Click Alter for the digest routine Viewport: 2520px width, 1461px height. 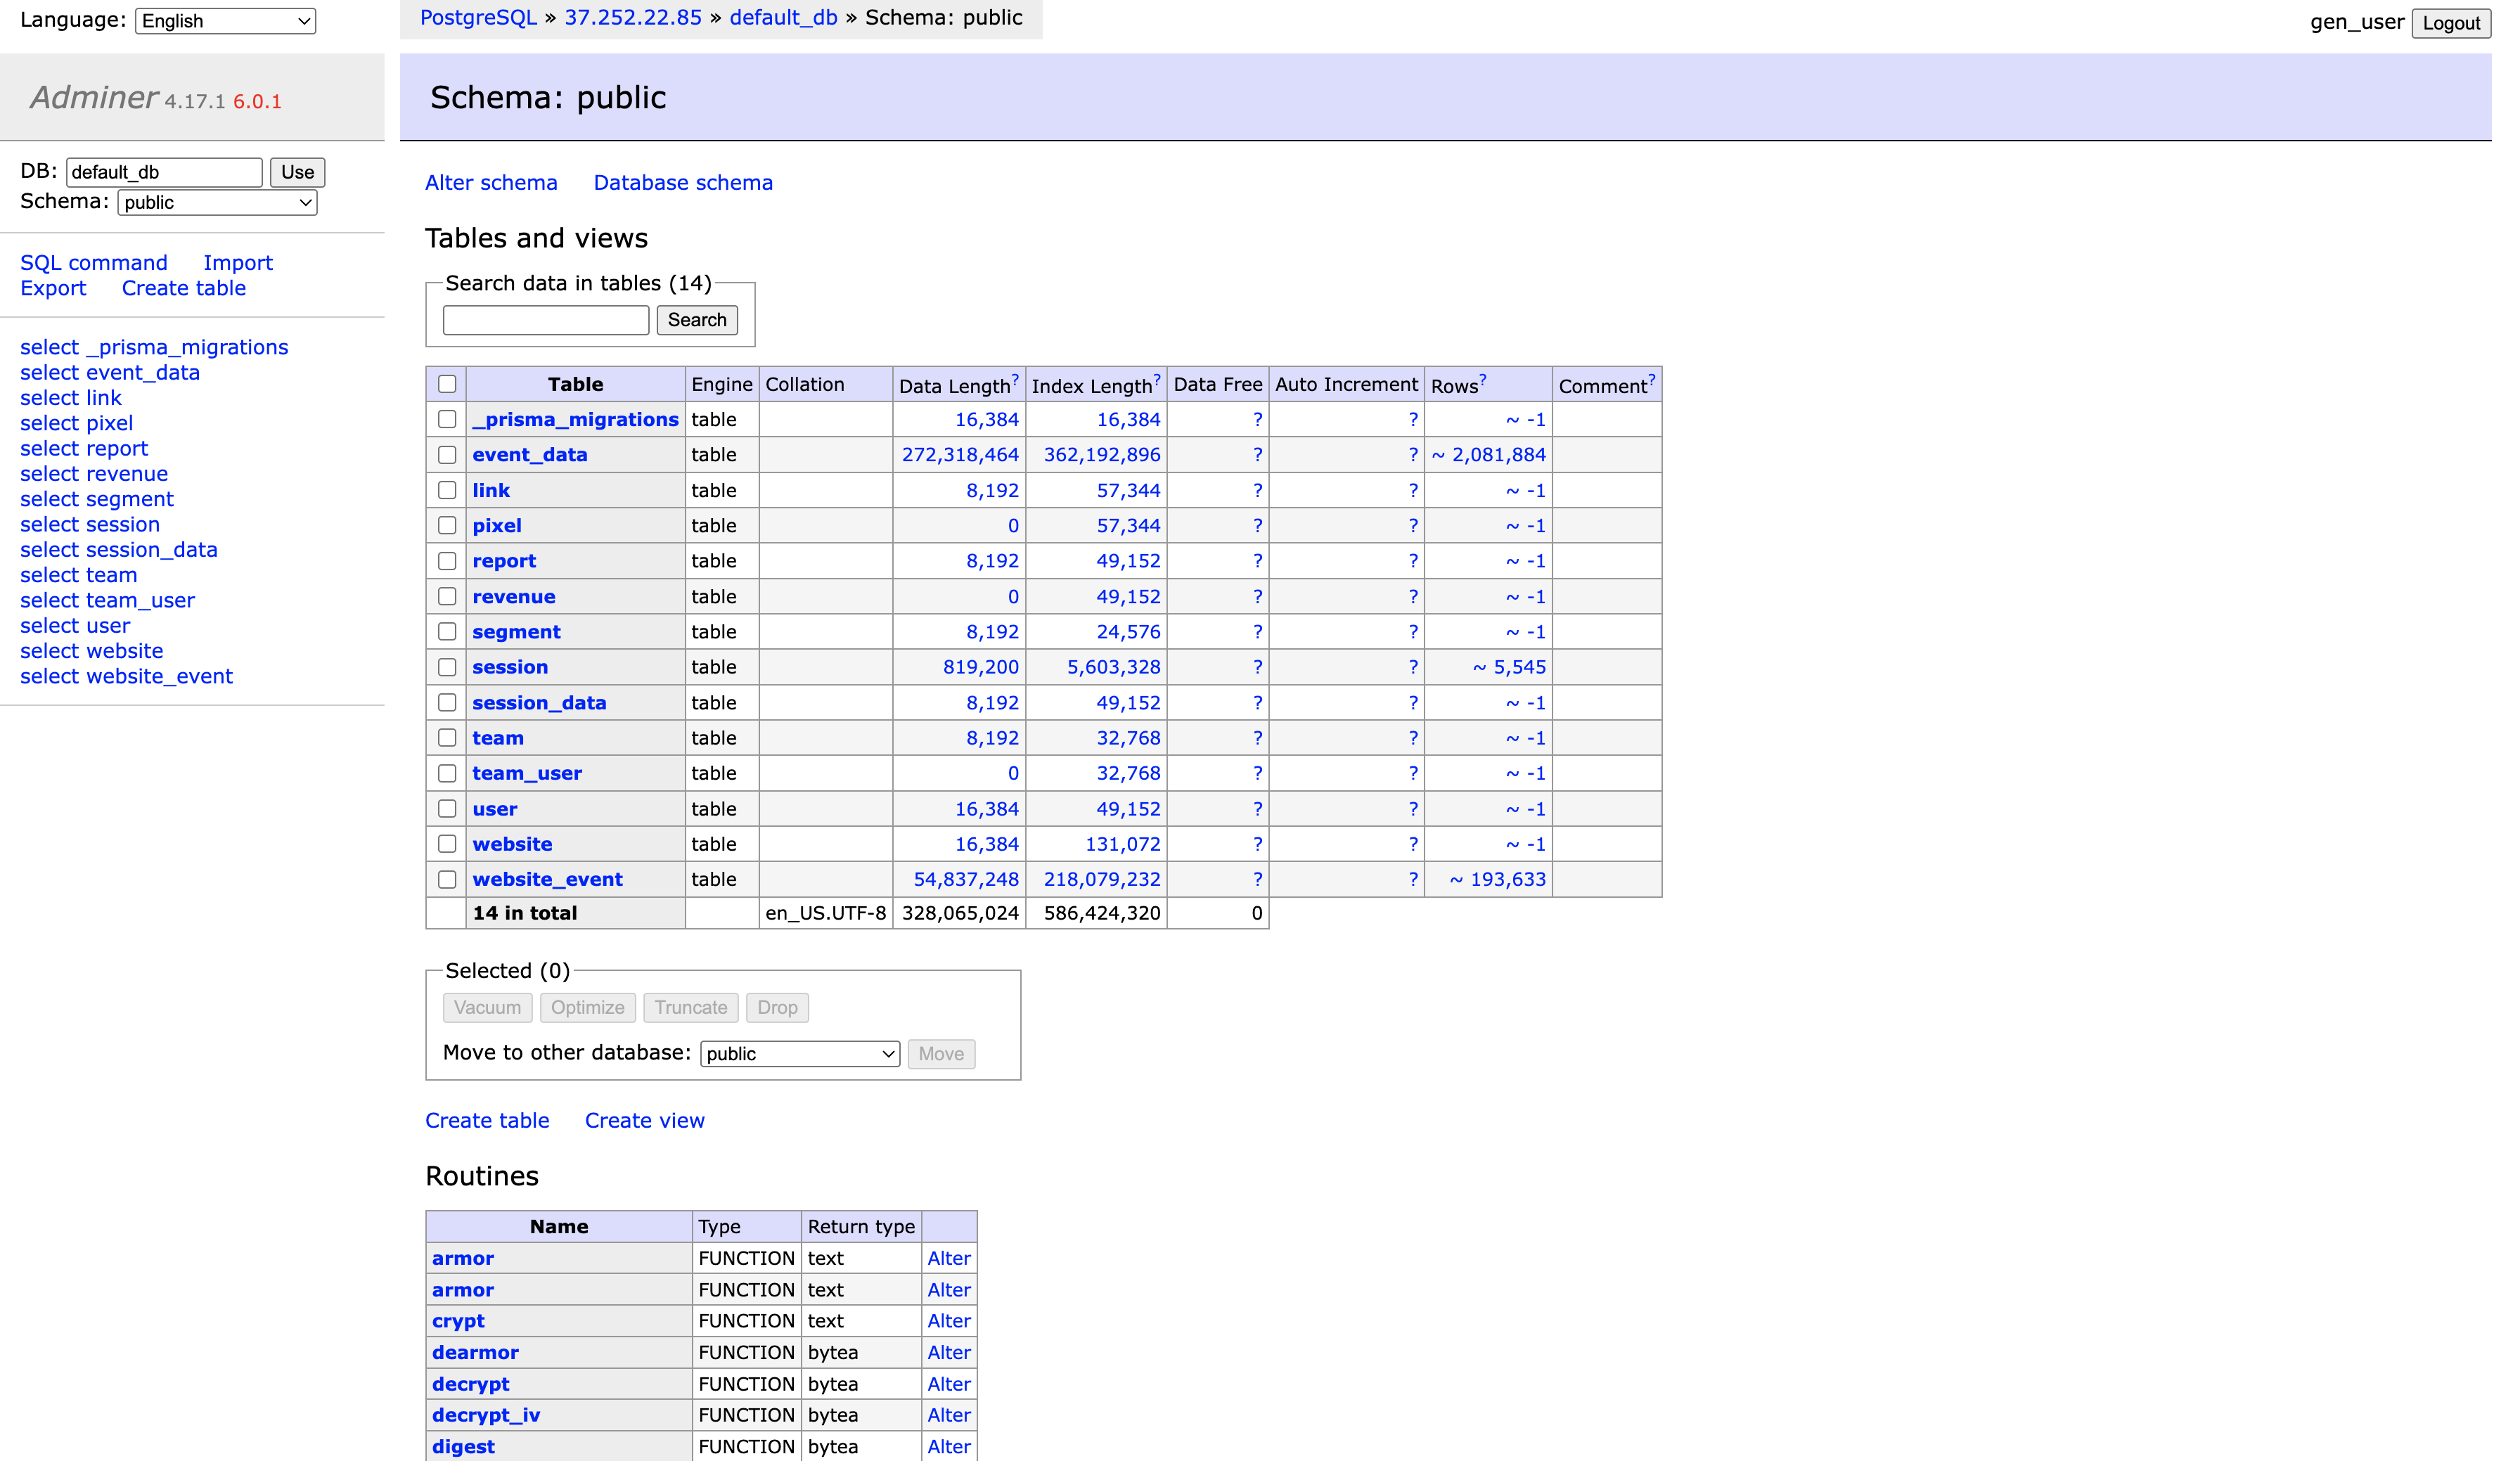(949, 1446)
